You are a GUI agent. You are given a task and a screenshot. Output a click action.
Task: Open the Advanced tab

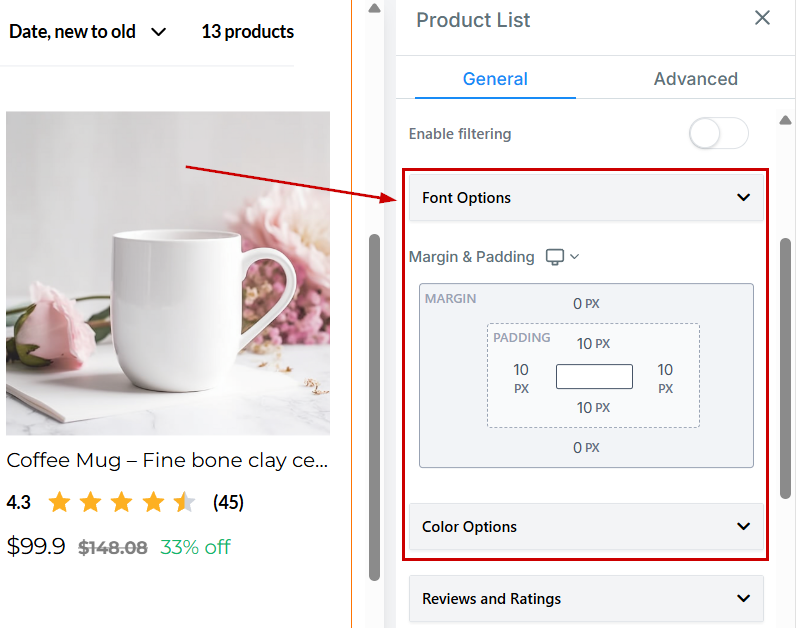click(695, 79)
